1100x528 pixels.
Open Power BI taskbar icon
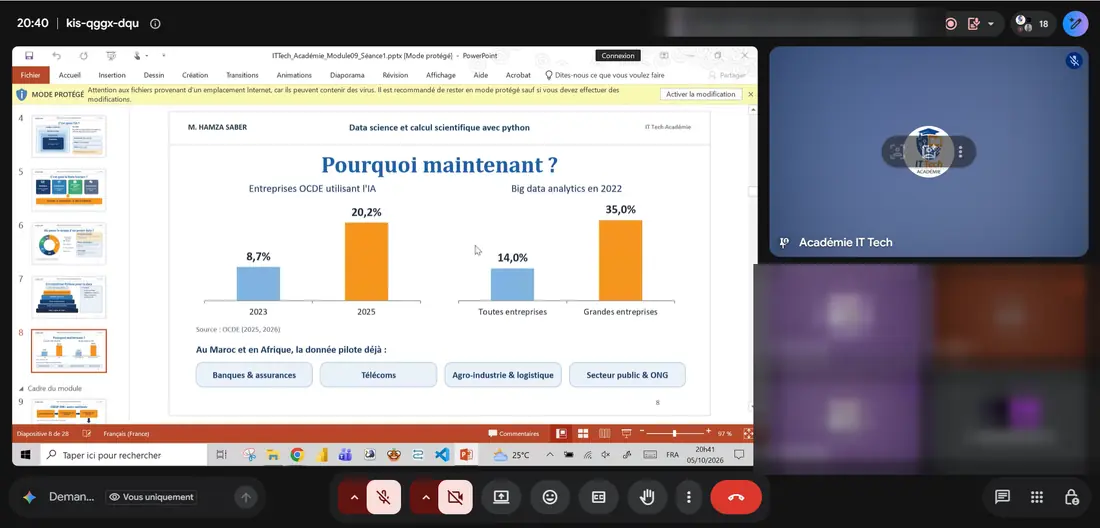(x=322, y=455)
